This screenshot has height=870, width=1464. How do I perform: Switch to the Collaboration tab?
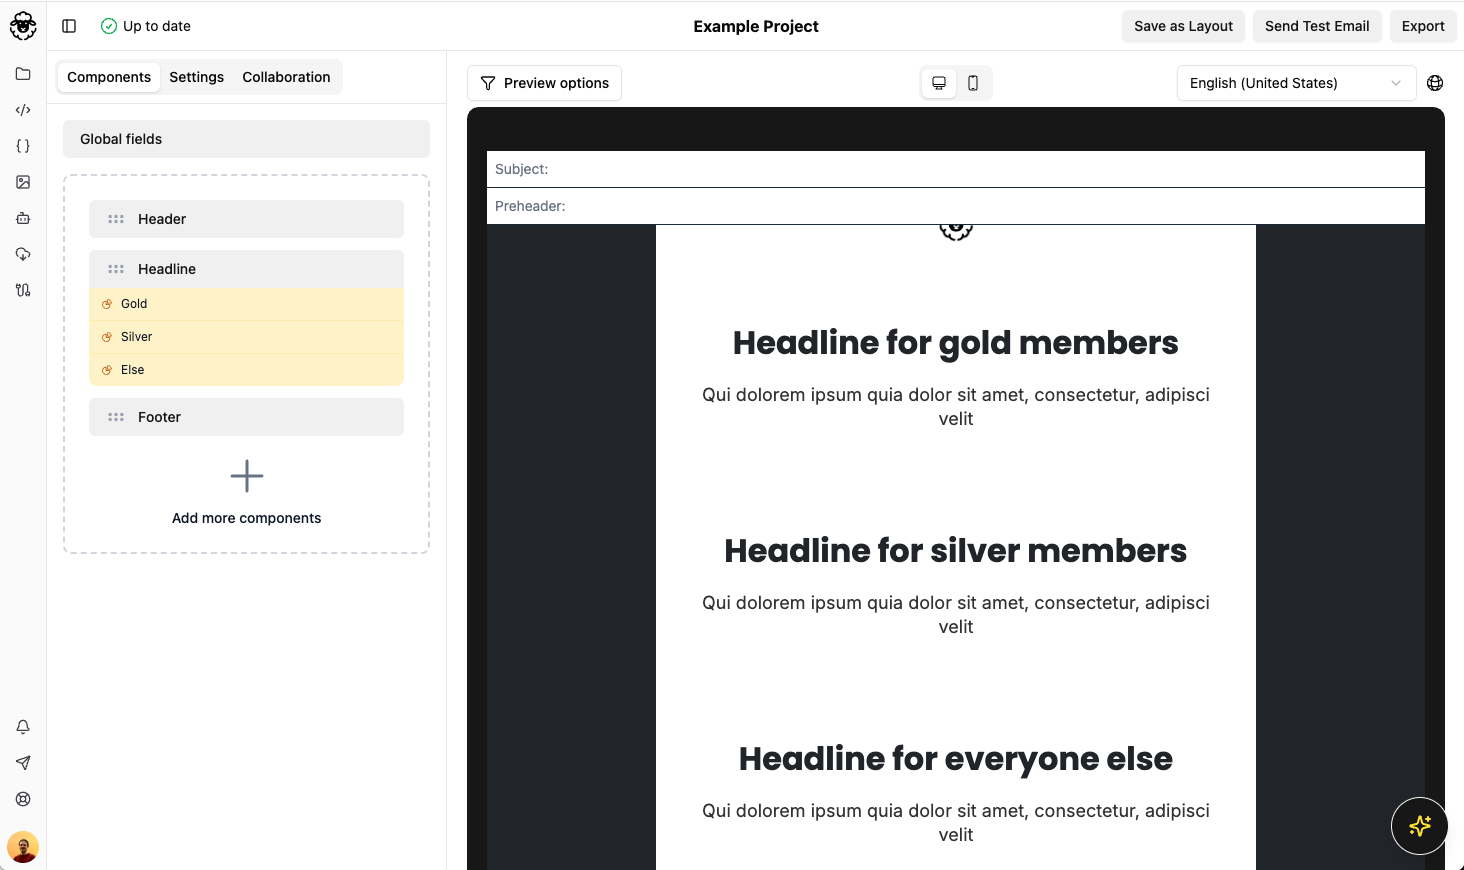[x=286, y=77]
